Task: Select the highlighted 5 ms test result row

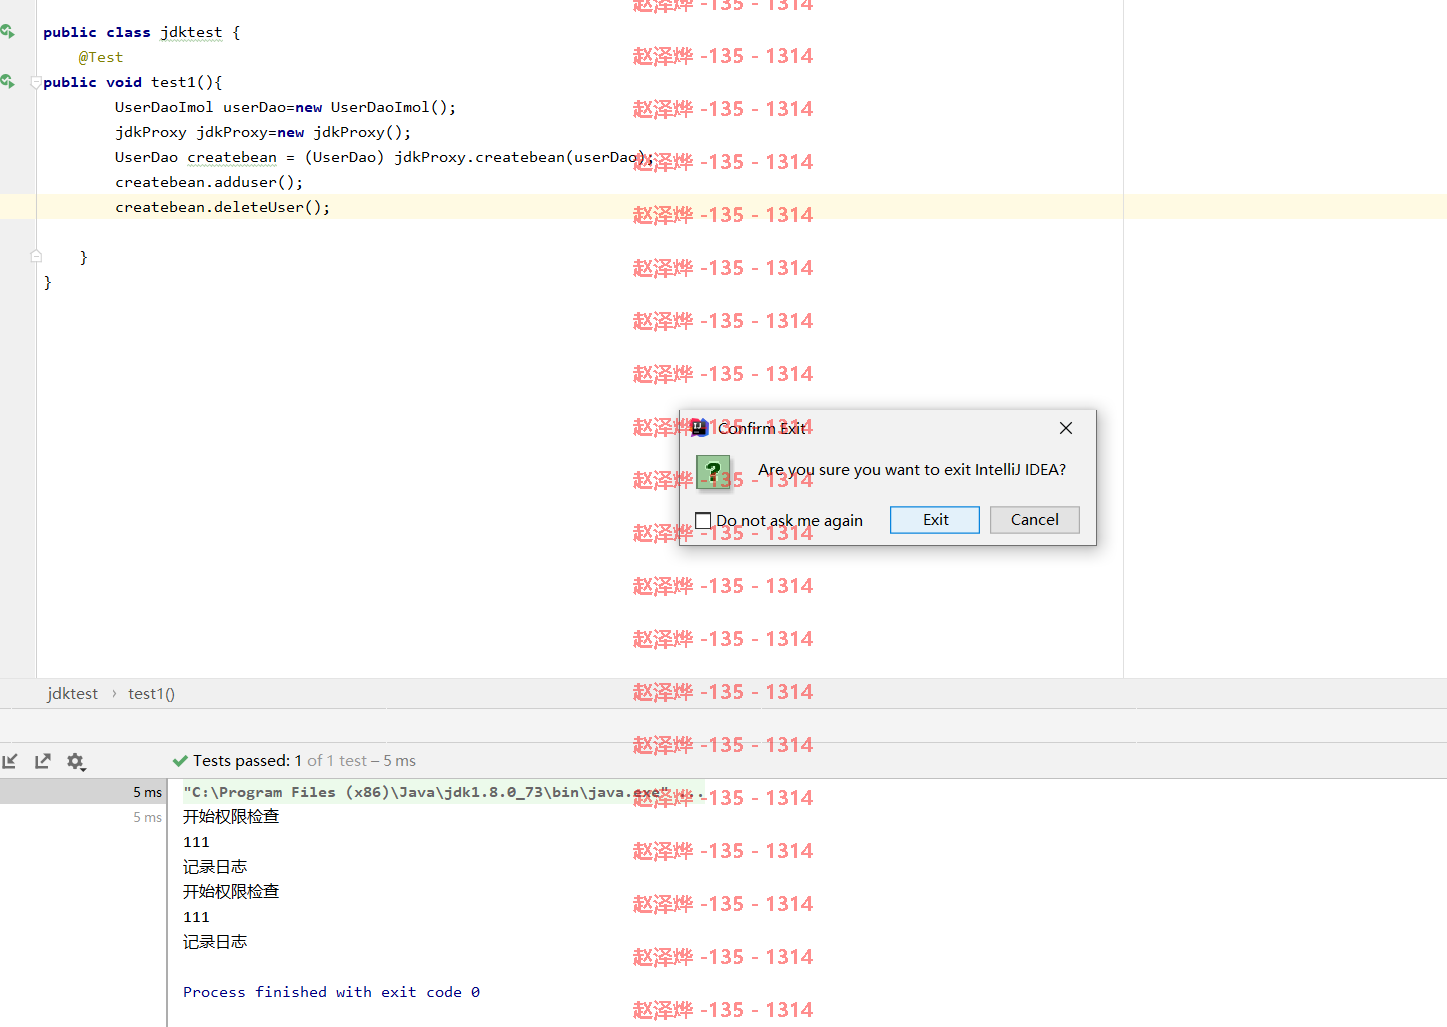Action: click(83, 792)
